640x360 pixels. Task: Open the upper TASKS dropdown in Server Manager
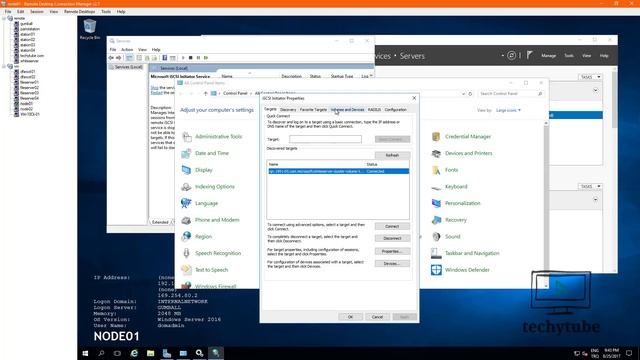point(590,77)
